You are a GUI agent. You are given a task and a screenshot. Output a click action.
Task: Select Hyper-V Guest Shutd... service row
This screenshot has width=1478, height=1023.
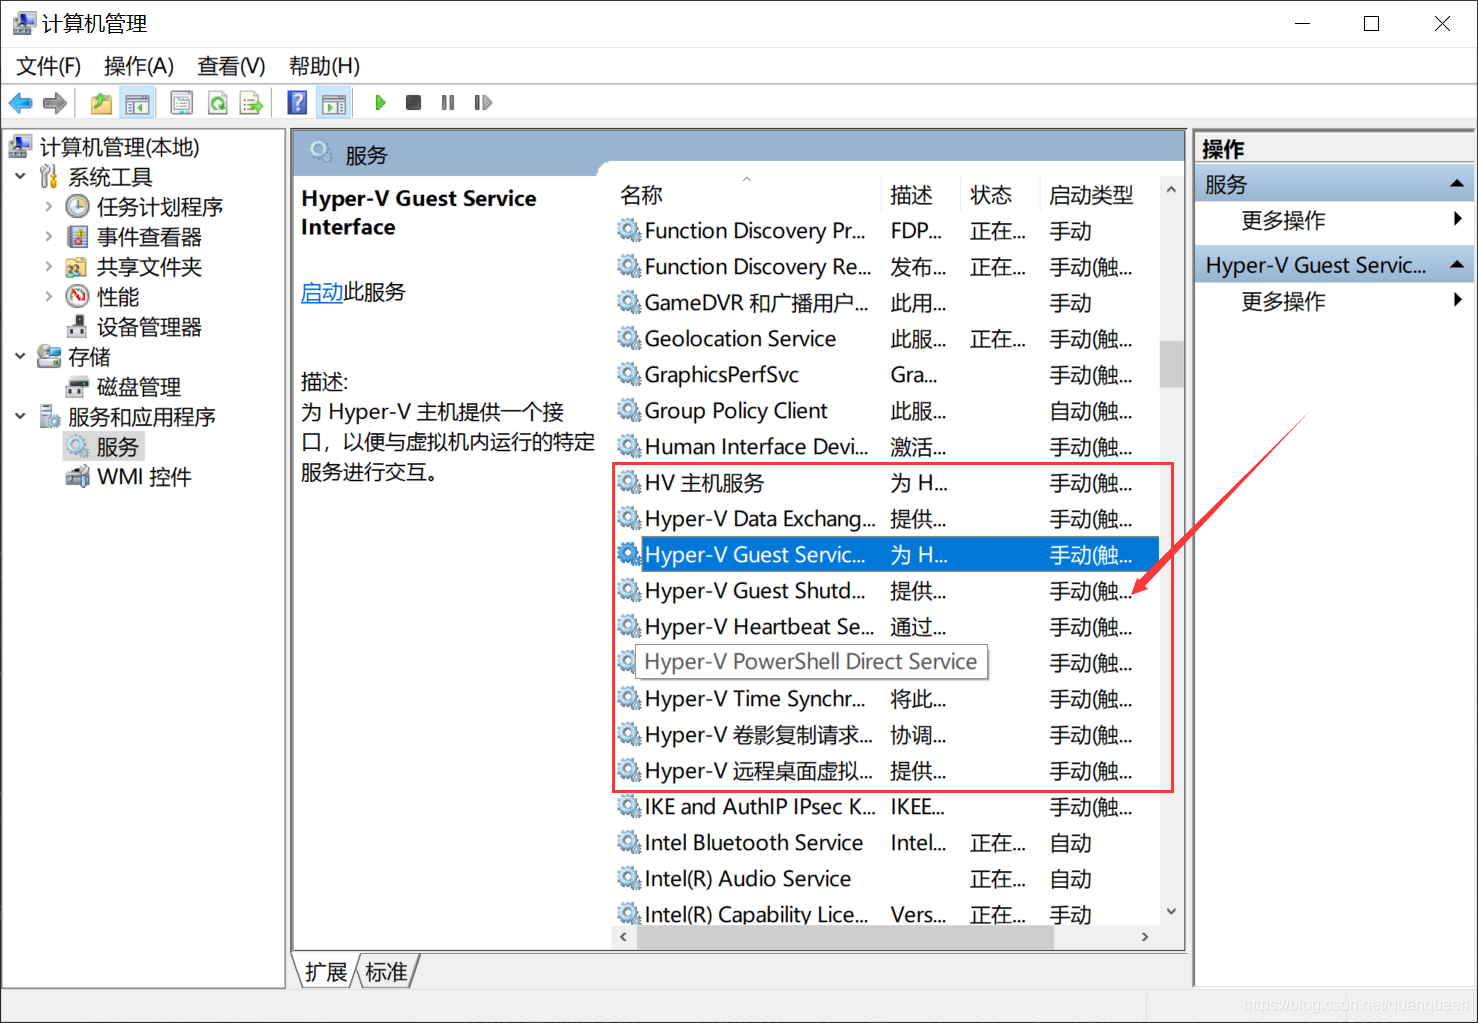886,590
